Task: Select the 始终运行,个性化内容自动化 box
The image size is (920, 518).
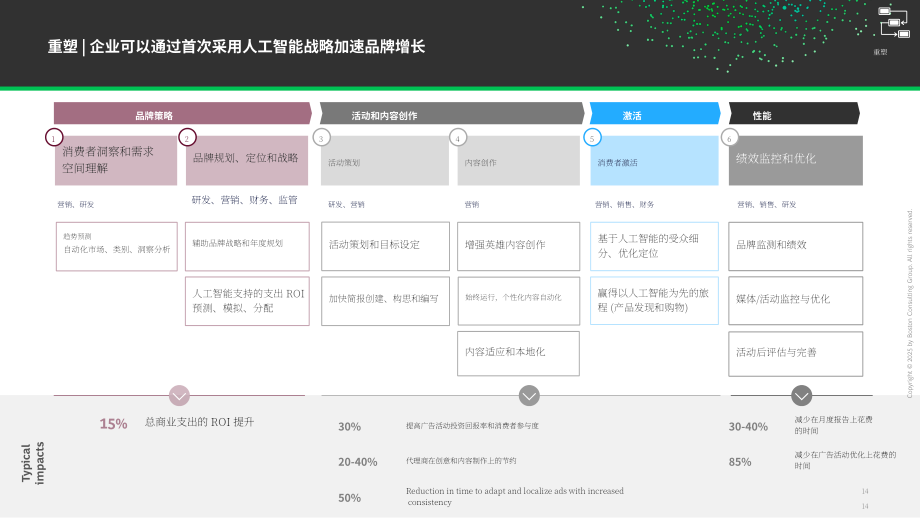Action: [519, 301]
